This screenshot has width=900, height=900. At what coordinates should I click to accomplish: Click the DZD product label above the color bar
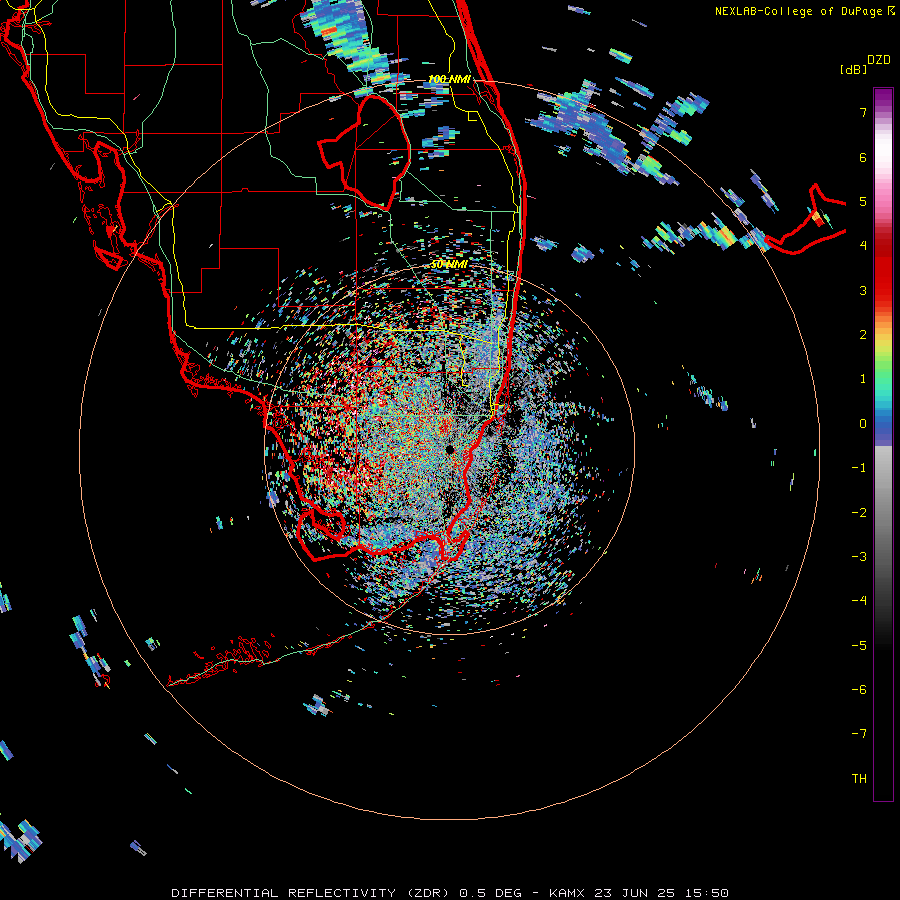(879, 60)
